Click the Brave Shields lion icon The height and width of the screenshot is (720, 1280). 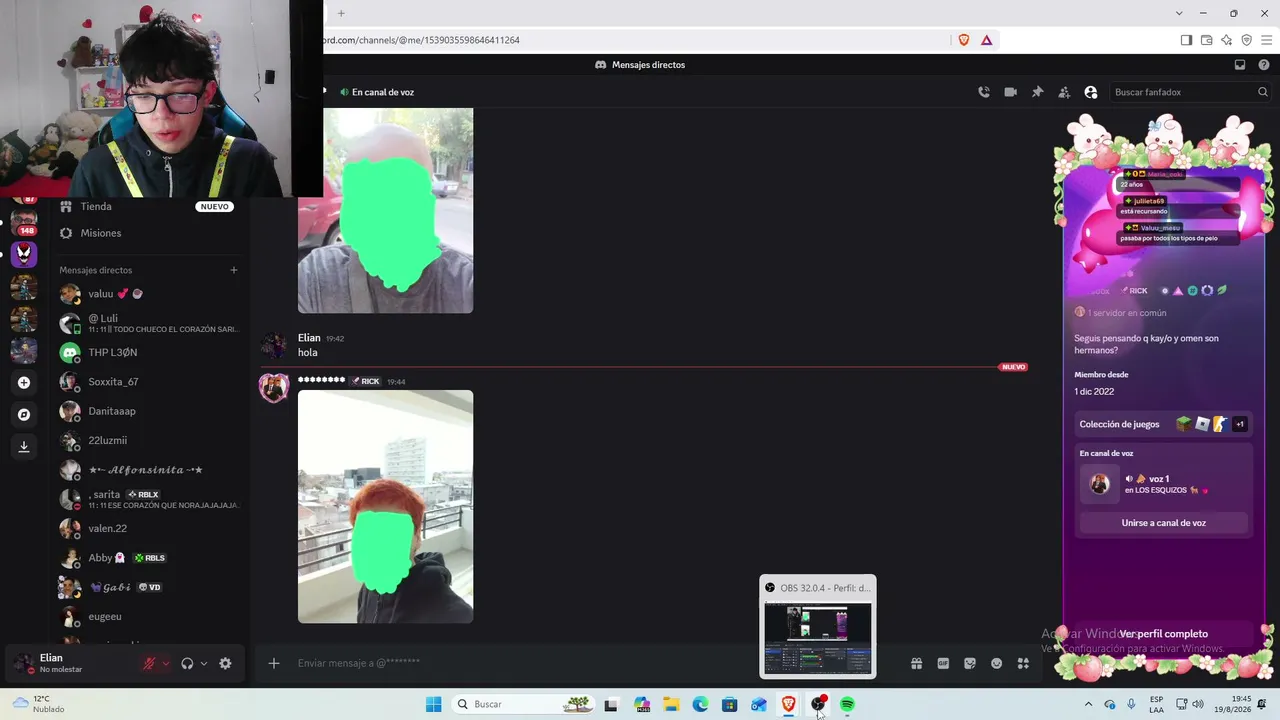(x=964, y=40)
